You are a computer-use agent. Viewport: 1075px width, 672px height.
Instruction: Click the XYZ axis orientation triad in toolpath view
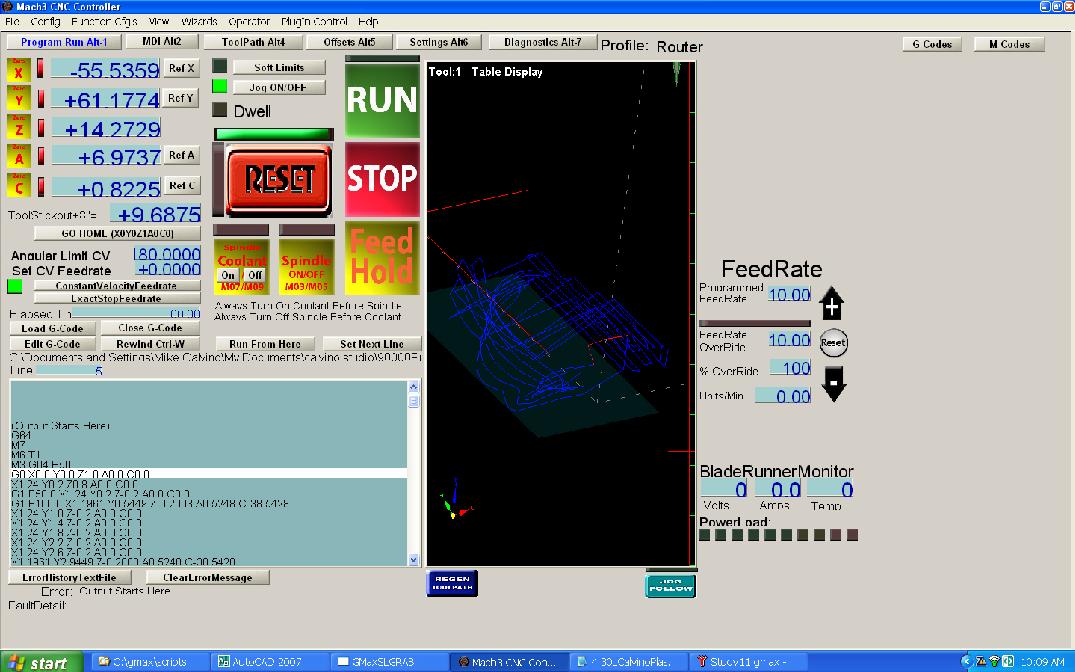(456, 499)
